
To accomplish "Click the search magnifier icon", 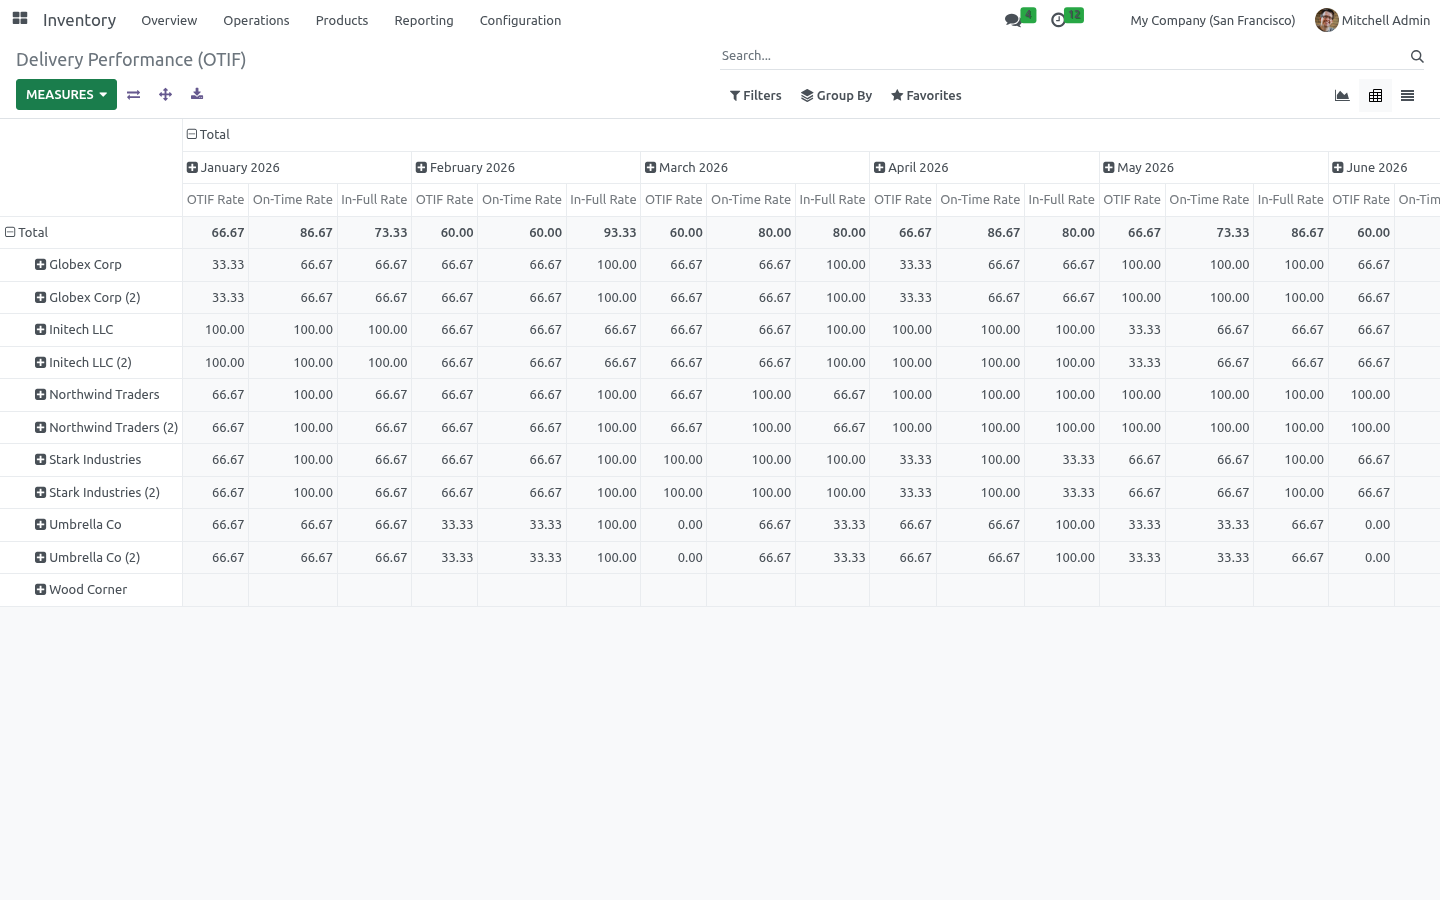I will (x=1417, y=56).
